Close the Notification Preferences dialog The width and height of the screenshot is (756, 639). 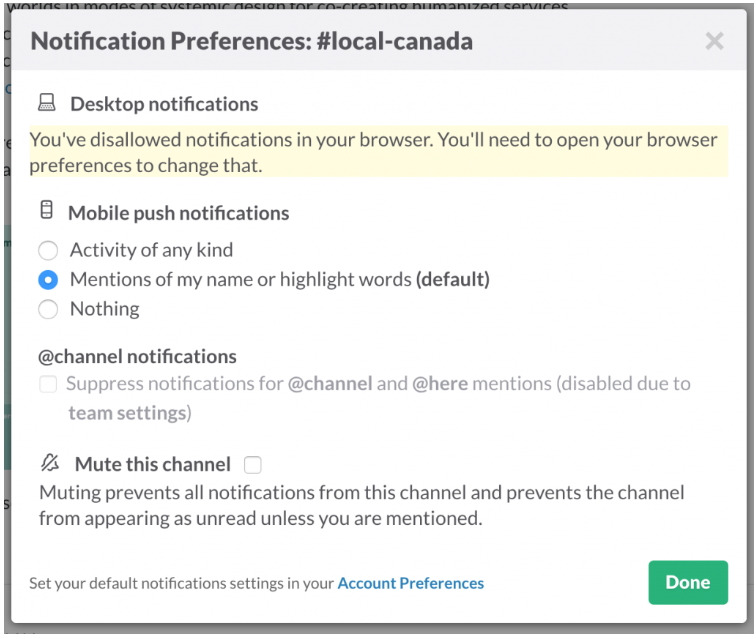tap(714, 41)
